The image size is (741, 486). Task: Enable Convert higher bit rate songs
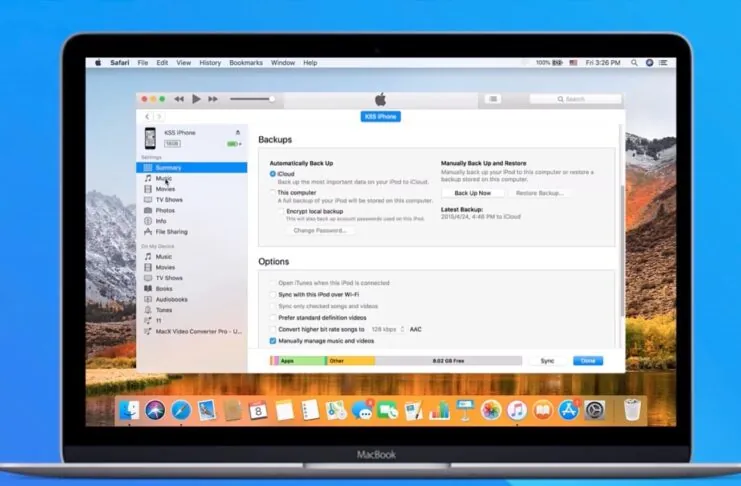[x=273, y=329]
